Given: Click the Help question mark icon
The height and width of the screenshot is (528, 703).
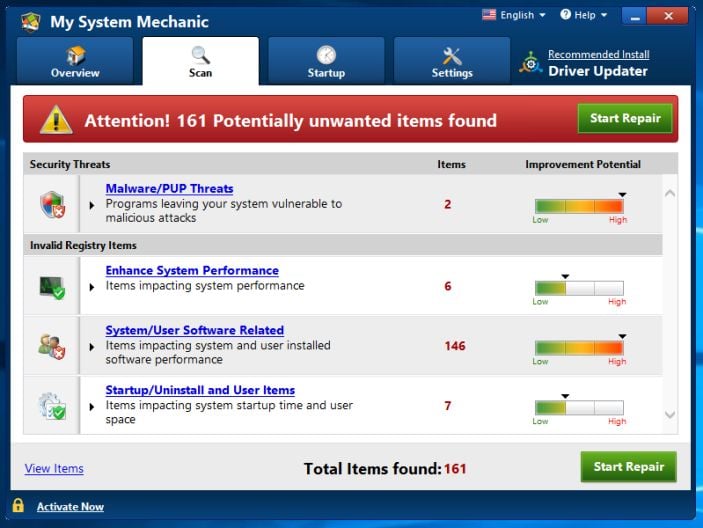Looking at the screenshot, I should 565,15.
